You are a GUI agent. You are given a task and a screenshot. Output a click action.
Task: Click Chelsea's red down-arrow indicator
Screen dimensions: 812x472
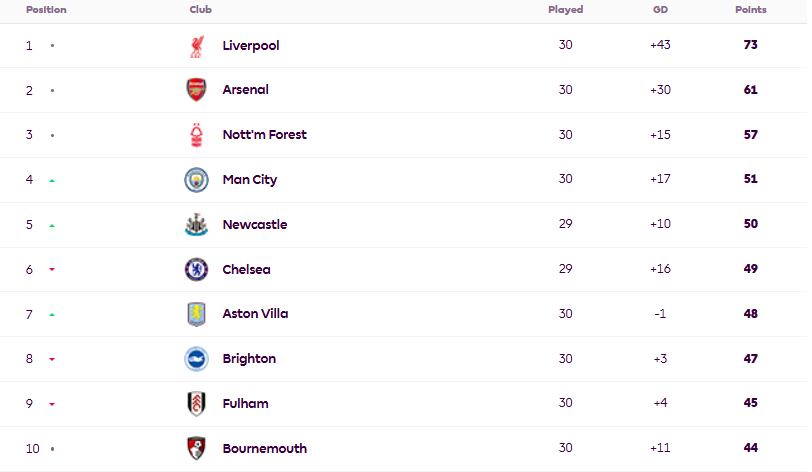coord(52,270)
